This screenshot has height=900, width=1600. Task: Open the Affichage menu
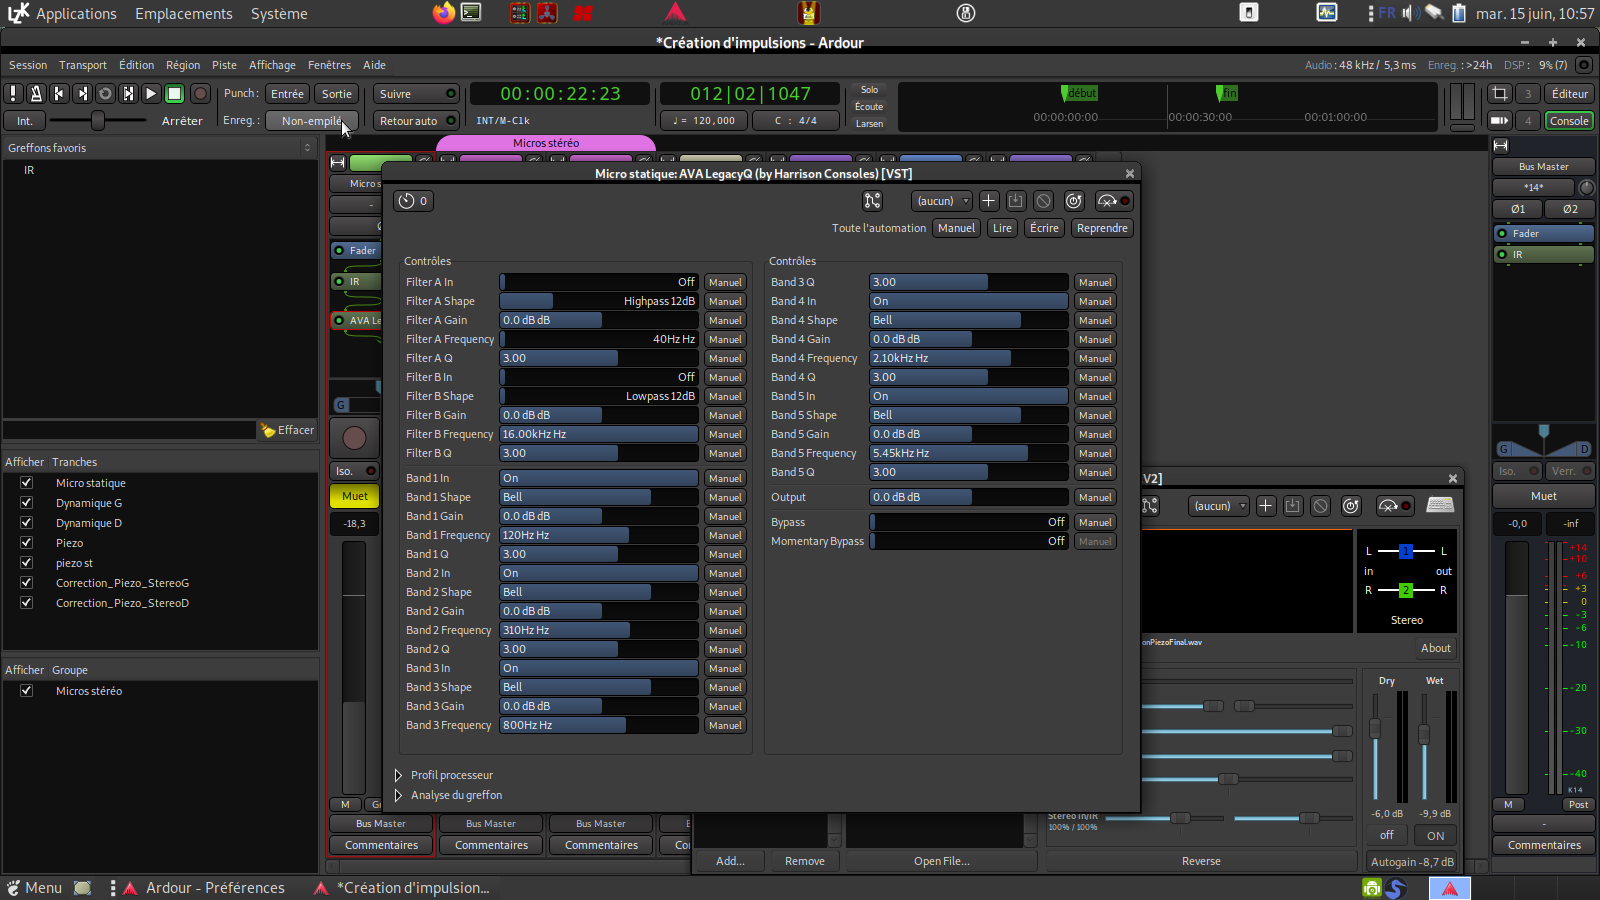click(272, 65)
